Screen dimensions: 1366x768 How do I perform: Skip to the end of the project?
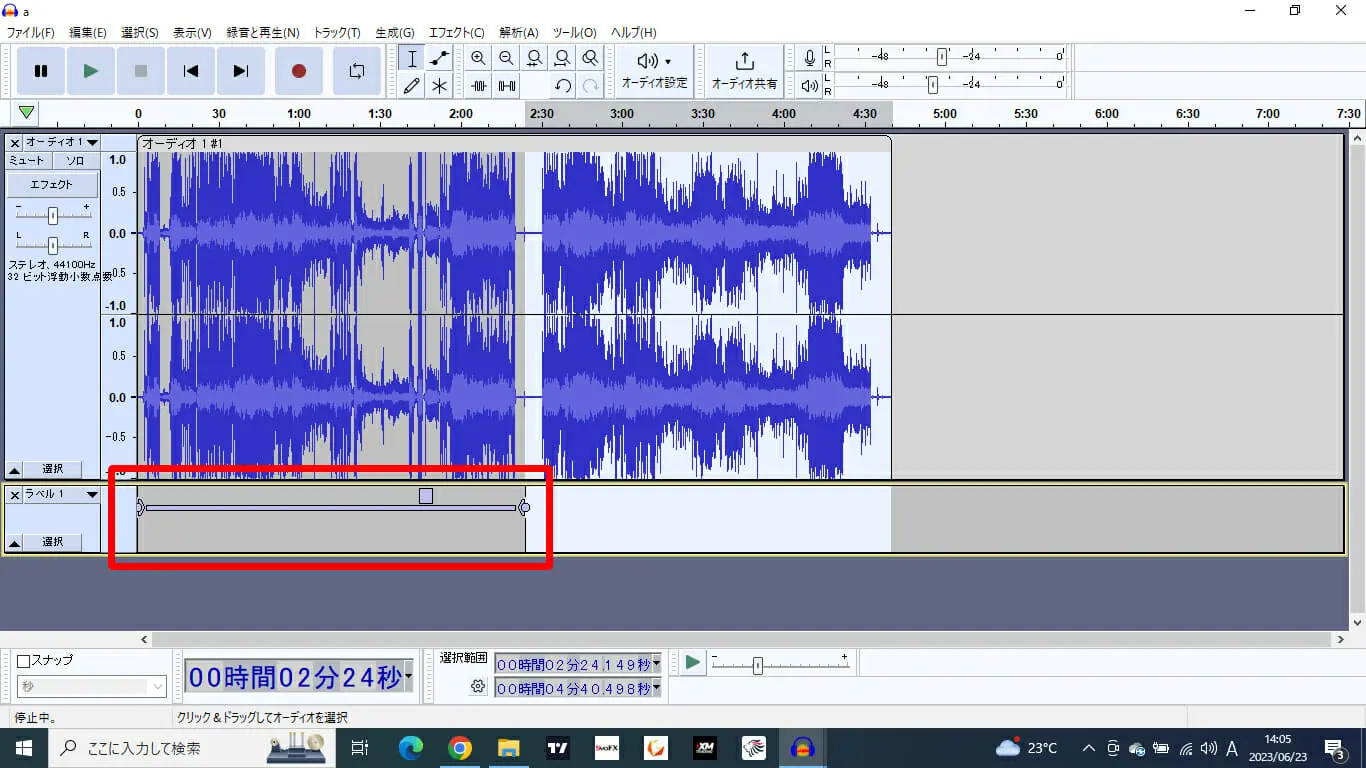241,71
